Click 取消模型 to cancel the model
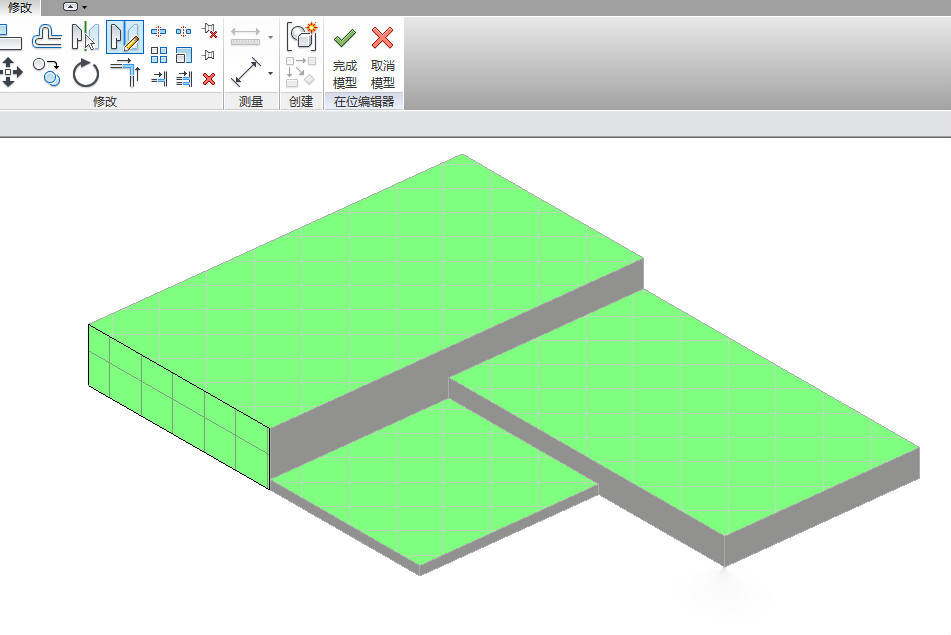The width and height of the screenshot is (951, 635). (384, 57)
